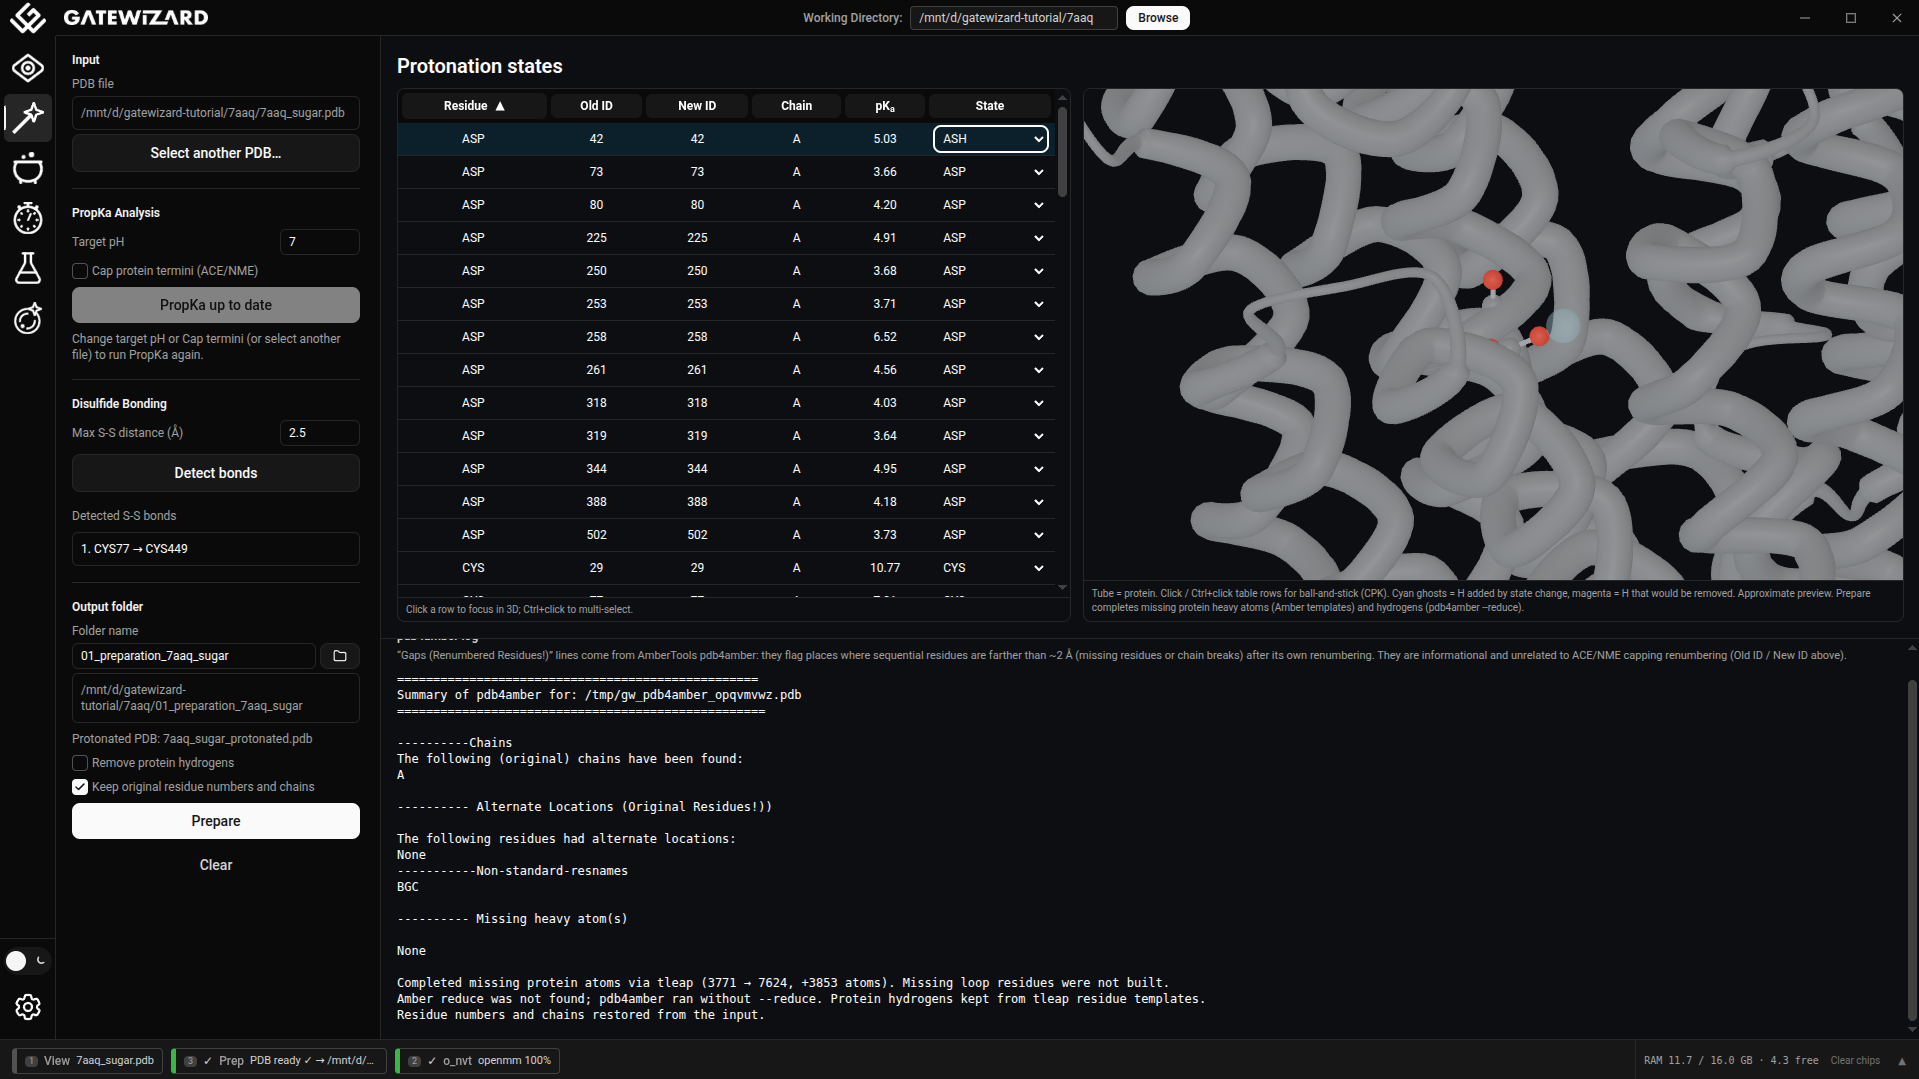Viewport: 1919px width, 1079px height.
Task: Open the stopwatch simulation sidebar icon
Action: pyautogui.click(x=28, y=218)
